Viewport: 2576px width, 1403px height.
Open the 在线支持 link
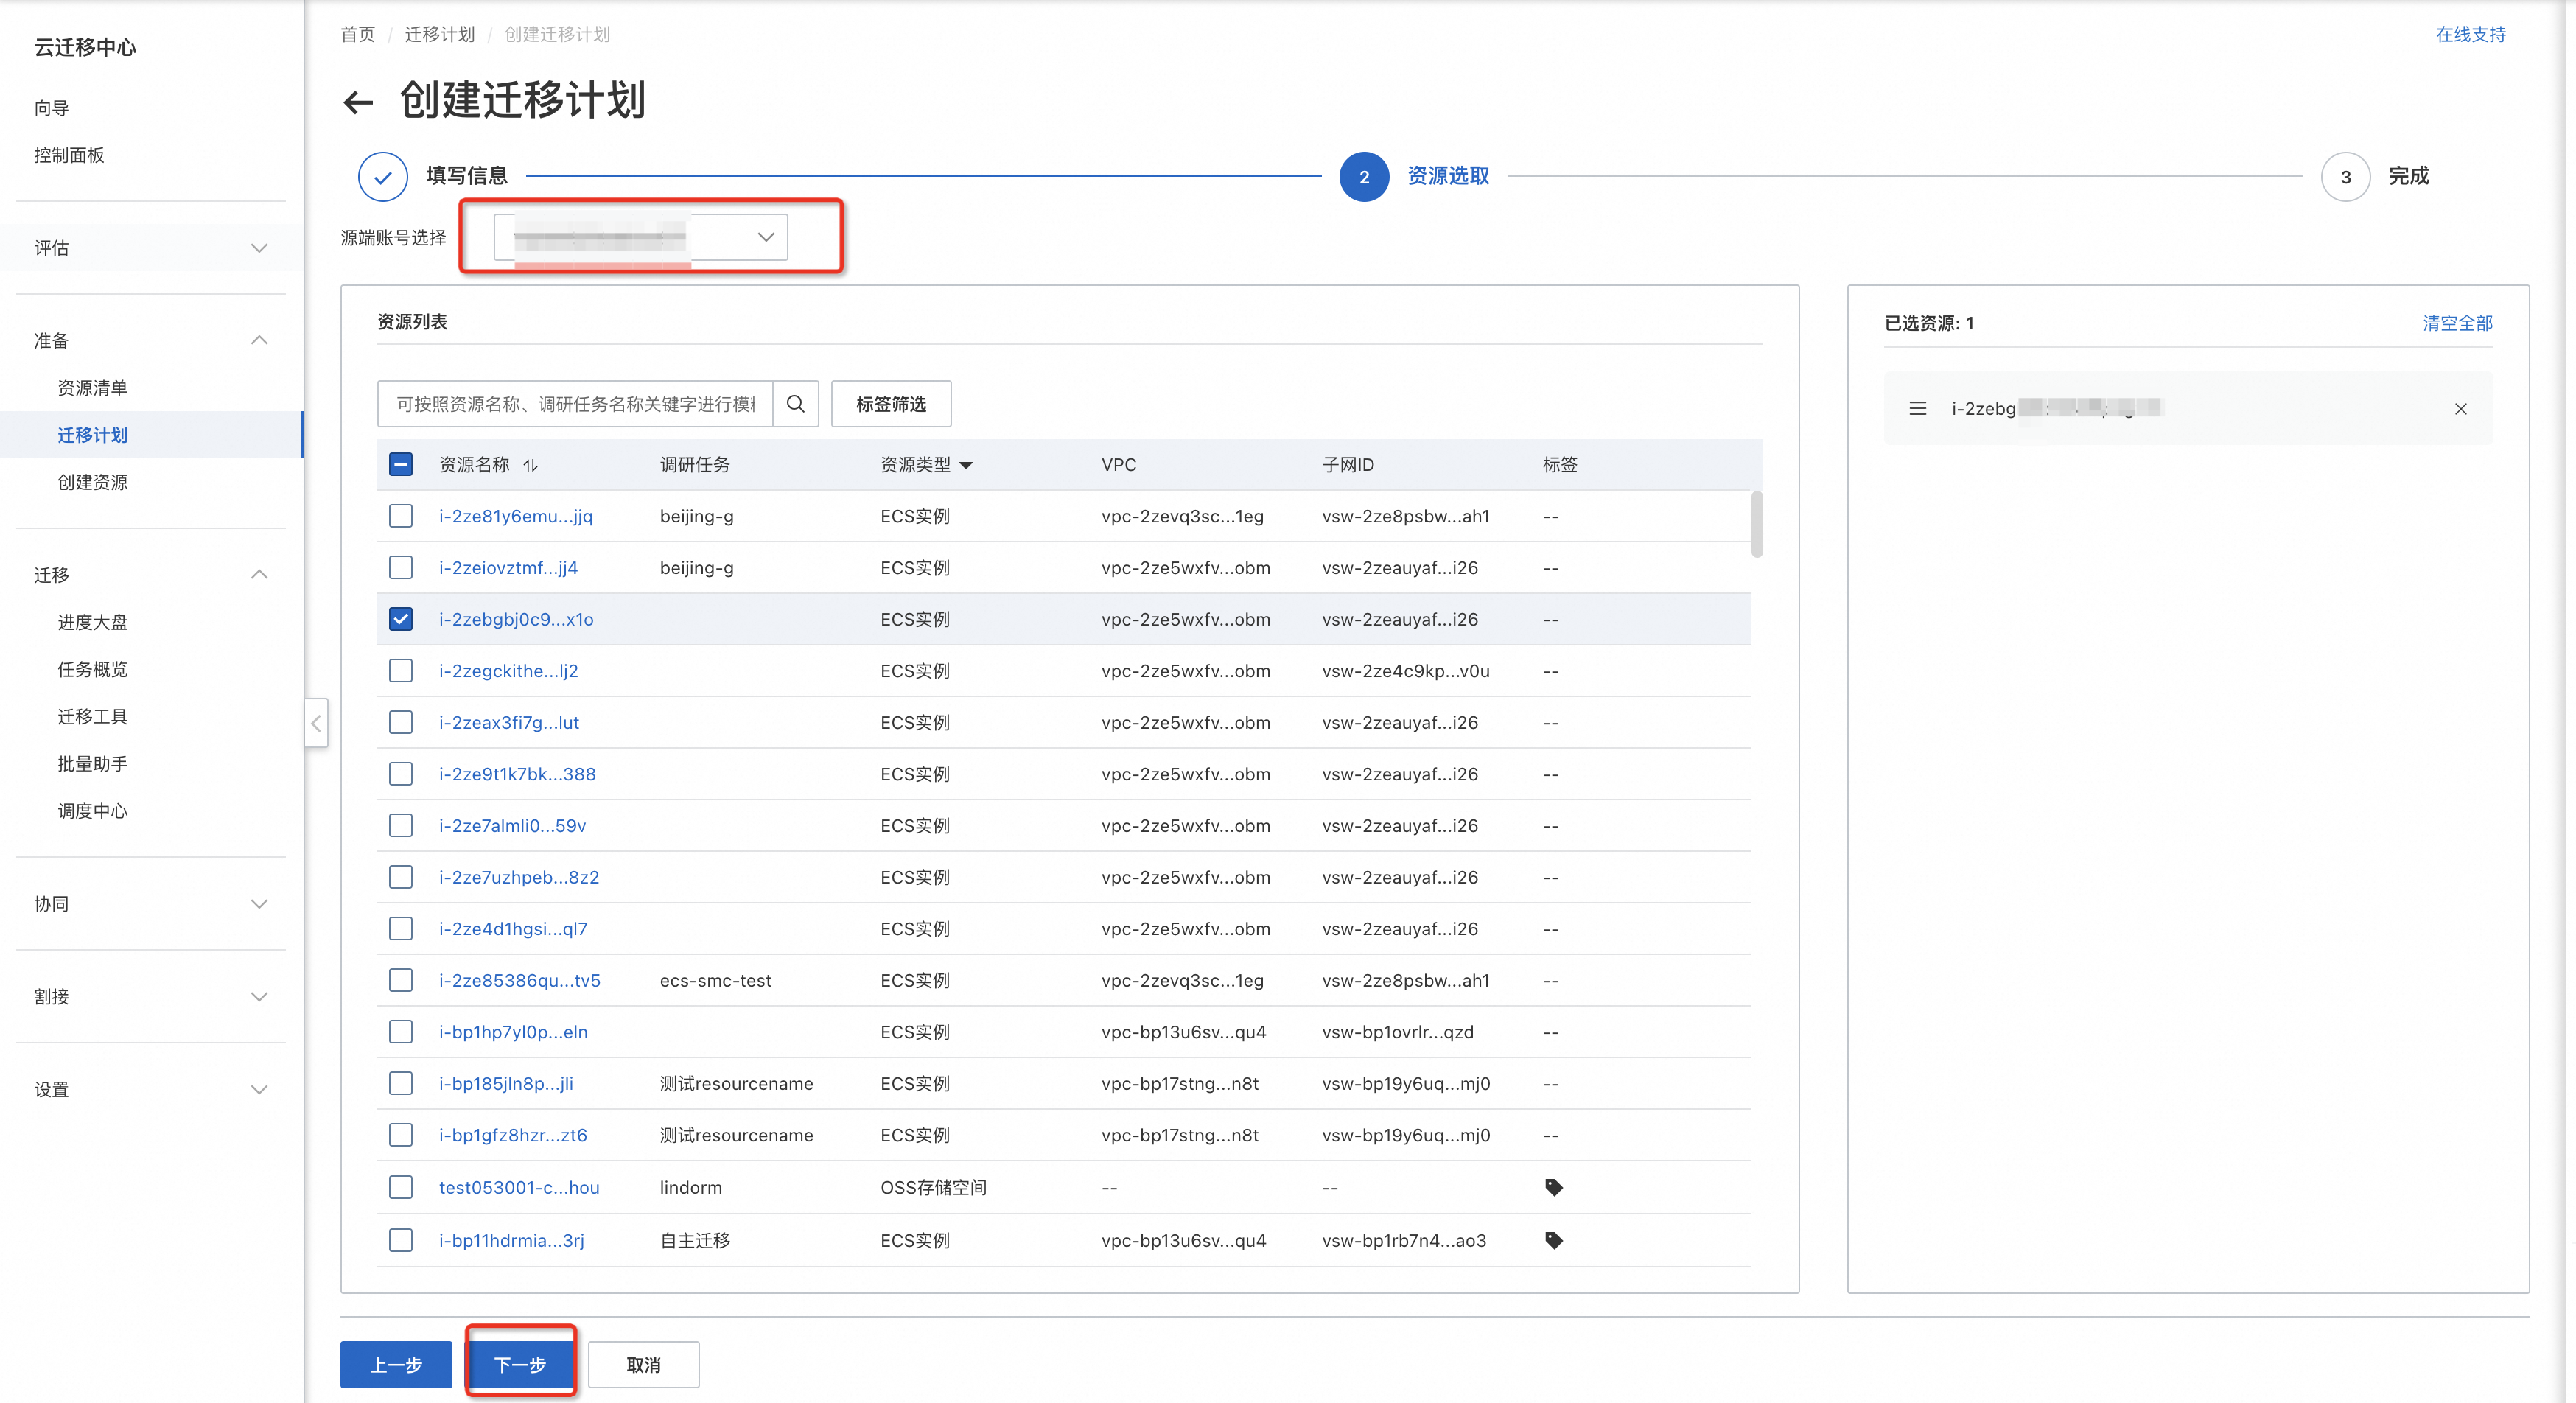2470,34
